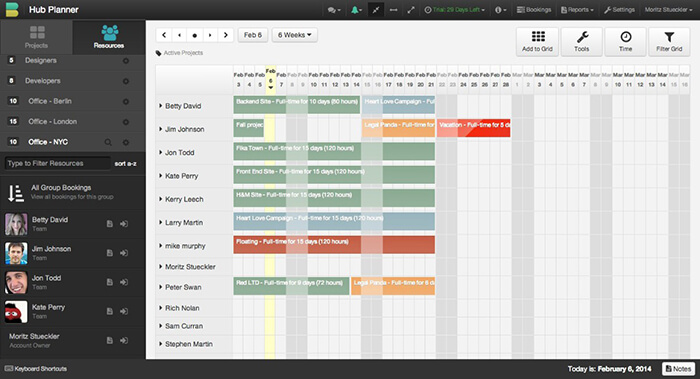Screen dimensions: 700x379
Task: Click the Hub Planner logo
Action: pyautogui.click(x=12, y=9)
